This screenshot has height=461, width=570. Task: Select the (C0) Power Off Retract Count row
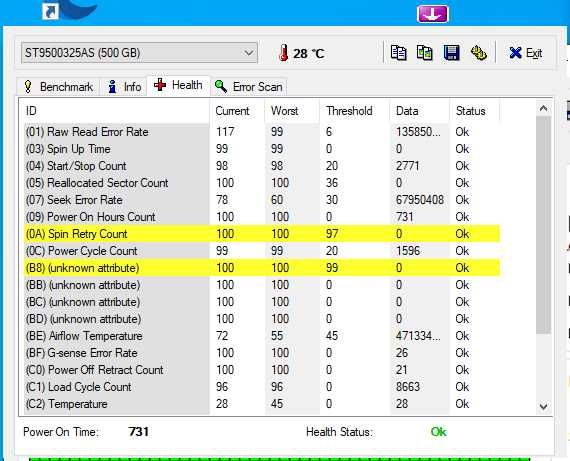[x=262, y=370]
